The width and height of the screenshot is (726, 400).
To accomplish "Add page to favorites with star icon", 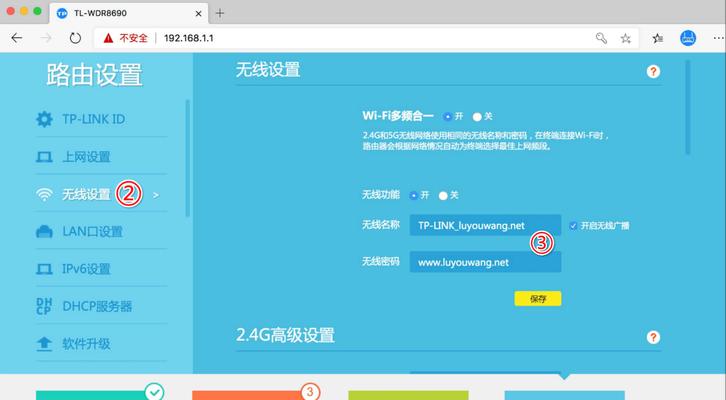I will point(626,38).
